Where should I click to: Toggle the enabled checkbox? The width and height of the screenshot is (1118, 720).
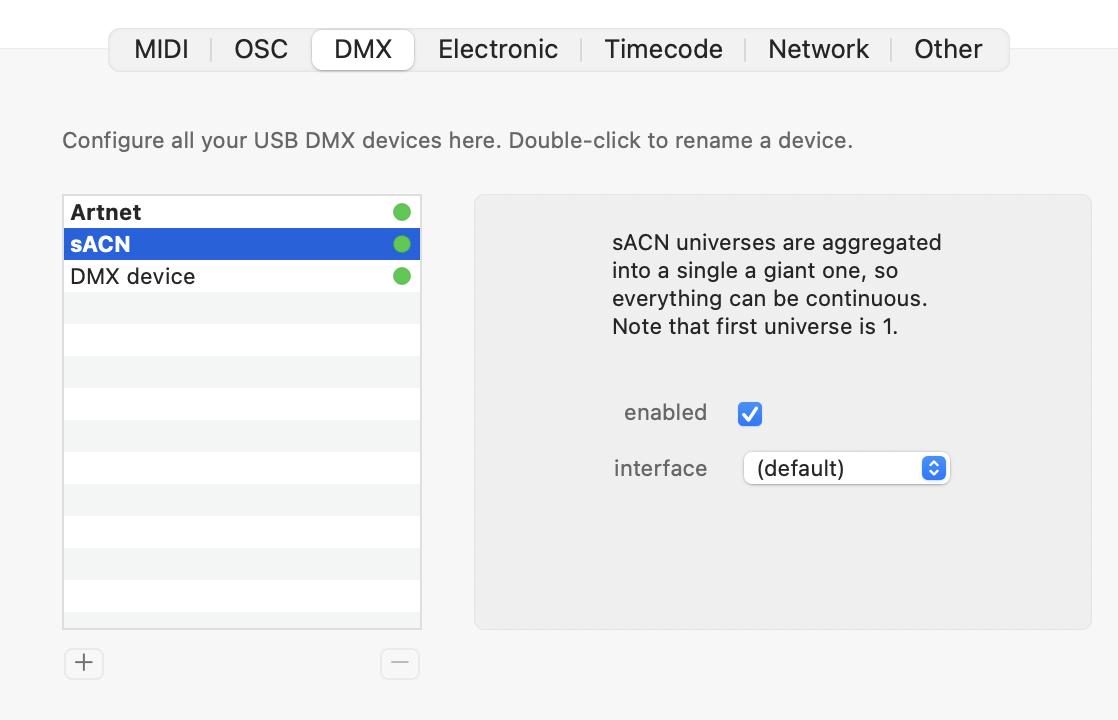tap(750, 413)
